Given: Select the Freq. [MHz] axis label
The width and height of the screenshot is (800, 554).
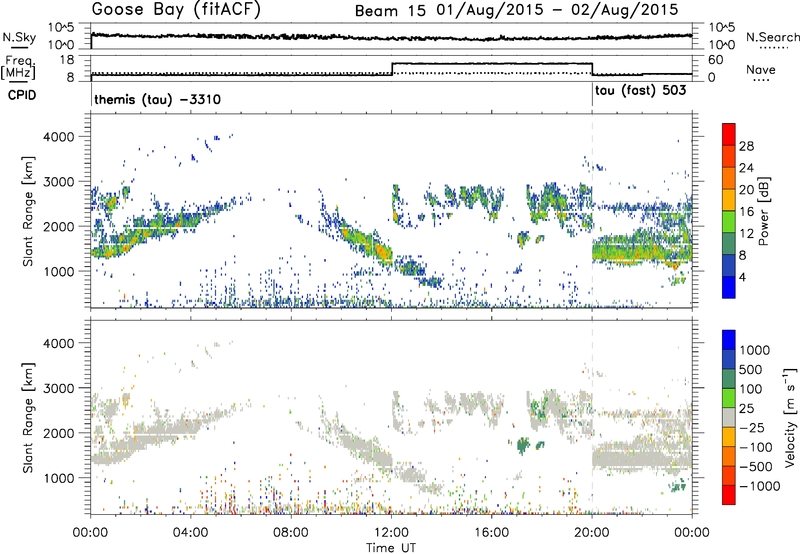Looking at the screenshot, I should click(18, 67).
